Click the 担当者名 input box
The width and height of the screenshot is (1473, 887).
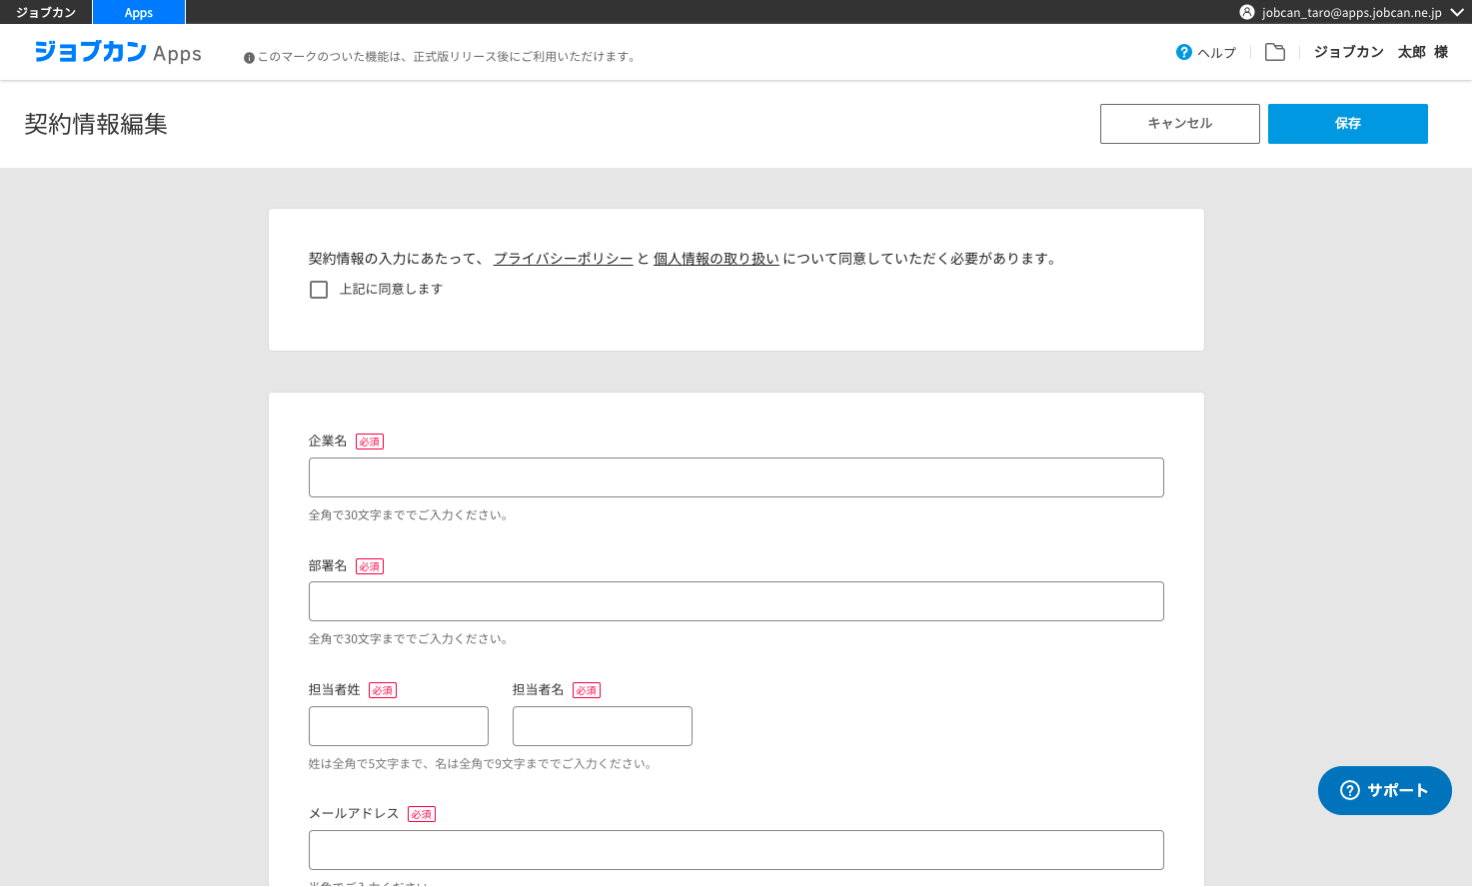tap(602, 726)
